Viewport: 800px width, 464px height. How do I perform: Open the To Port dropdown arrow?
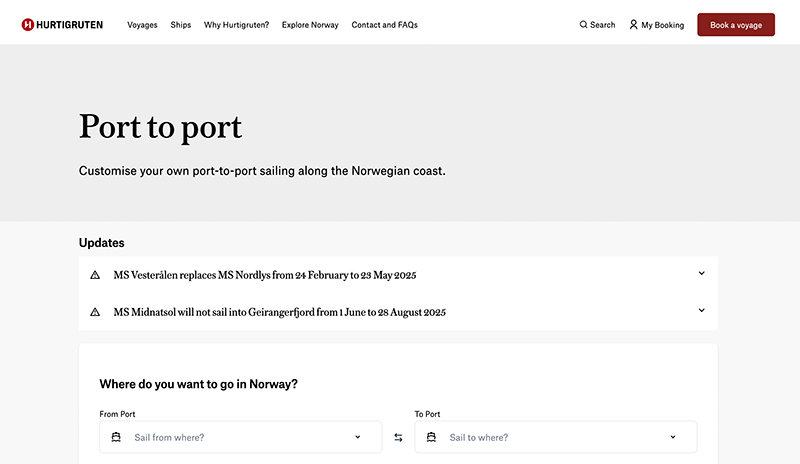tap(673, 437)
